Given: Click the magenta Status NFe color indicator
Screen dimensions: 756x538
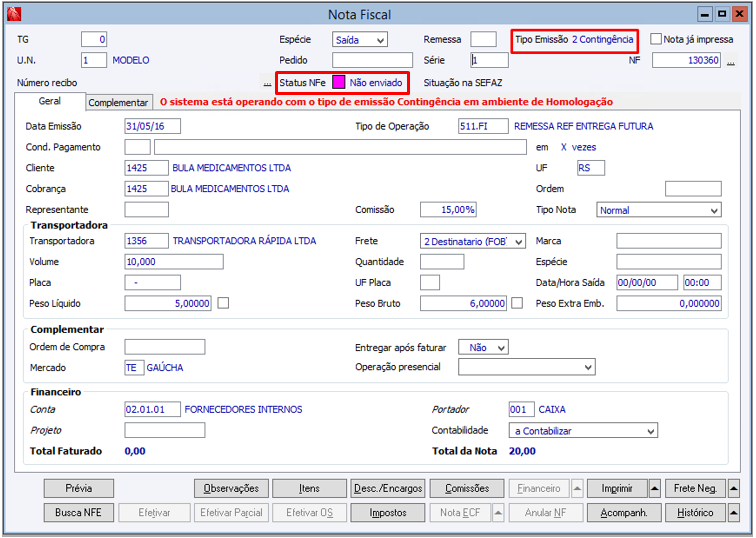Looking at the screenshot, I should [338, 82].
